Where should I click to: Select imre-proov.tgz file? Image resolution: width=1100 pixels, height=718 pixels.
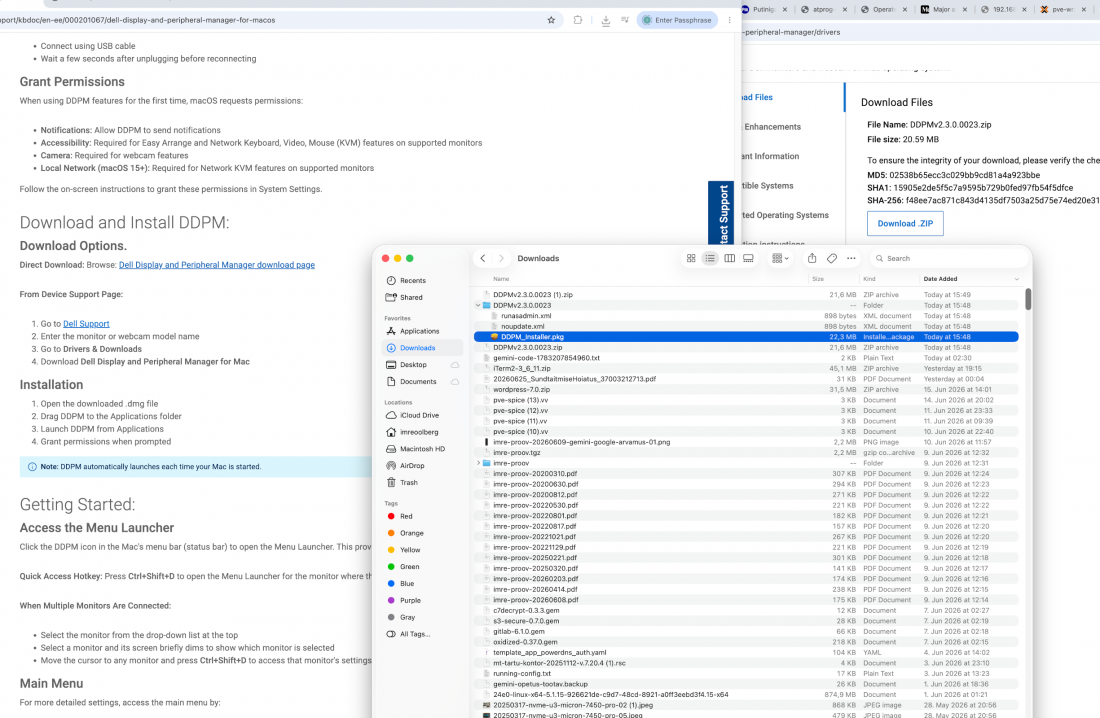click(746, 453)
